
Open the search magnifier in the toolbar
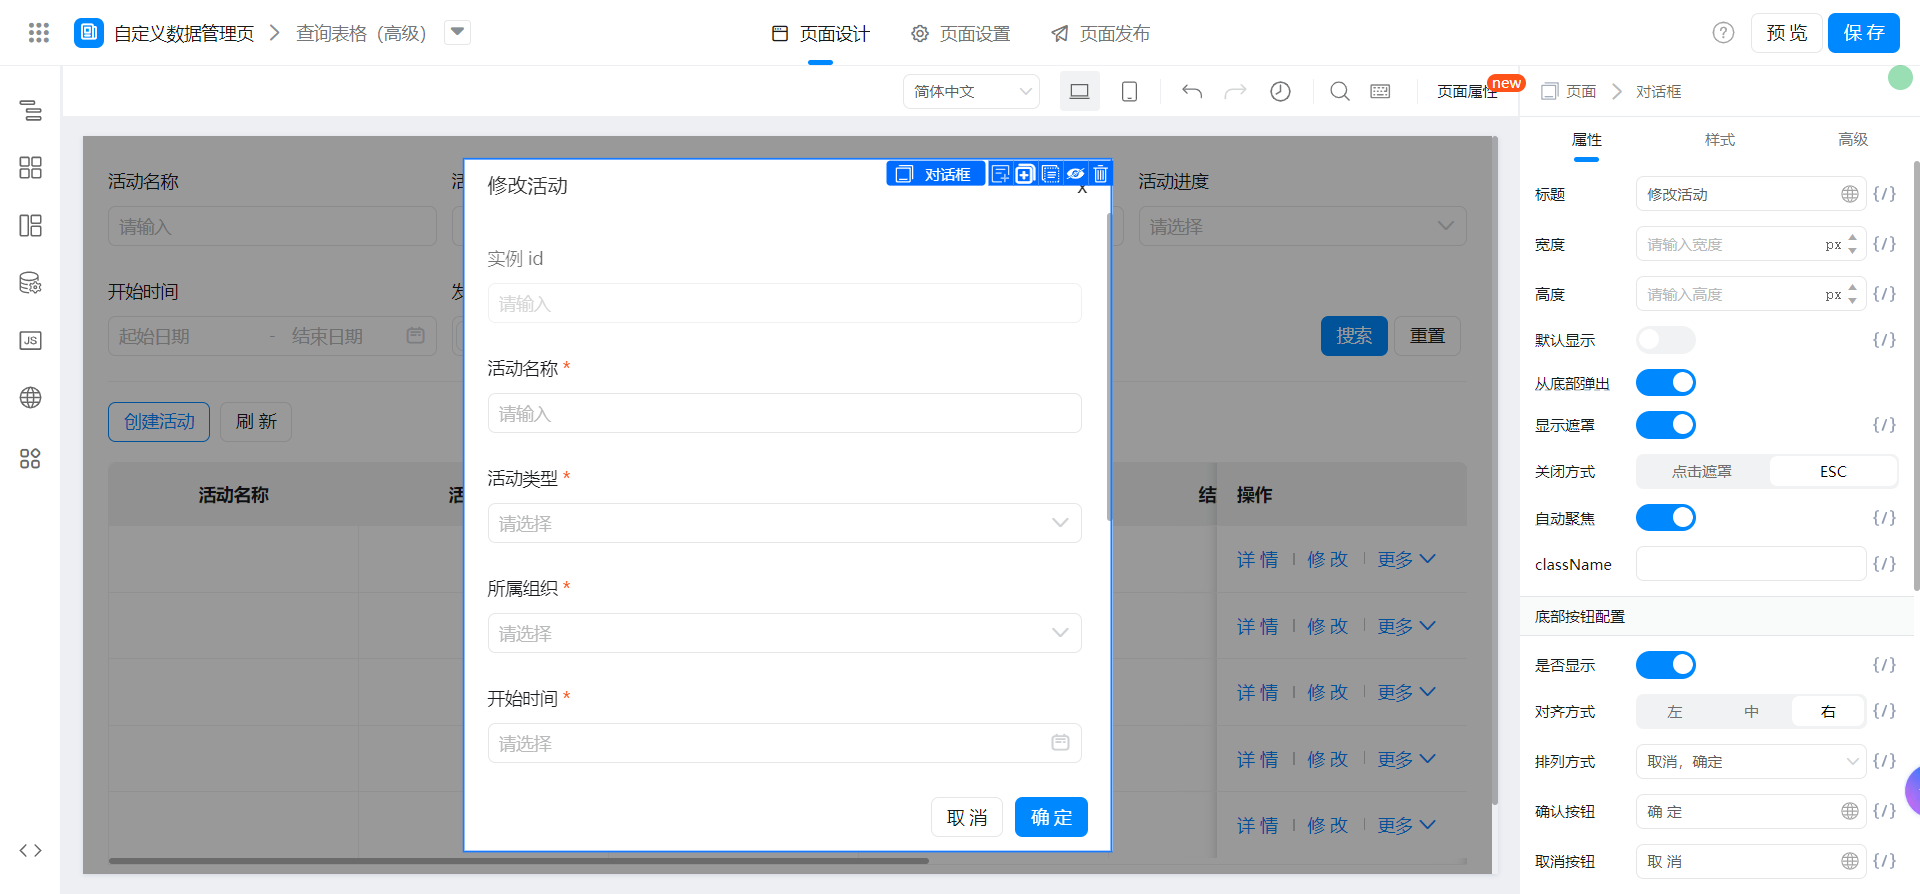(x=1340, y=91)
